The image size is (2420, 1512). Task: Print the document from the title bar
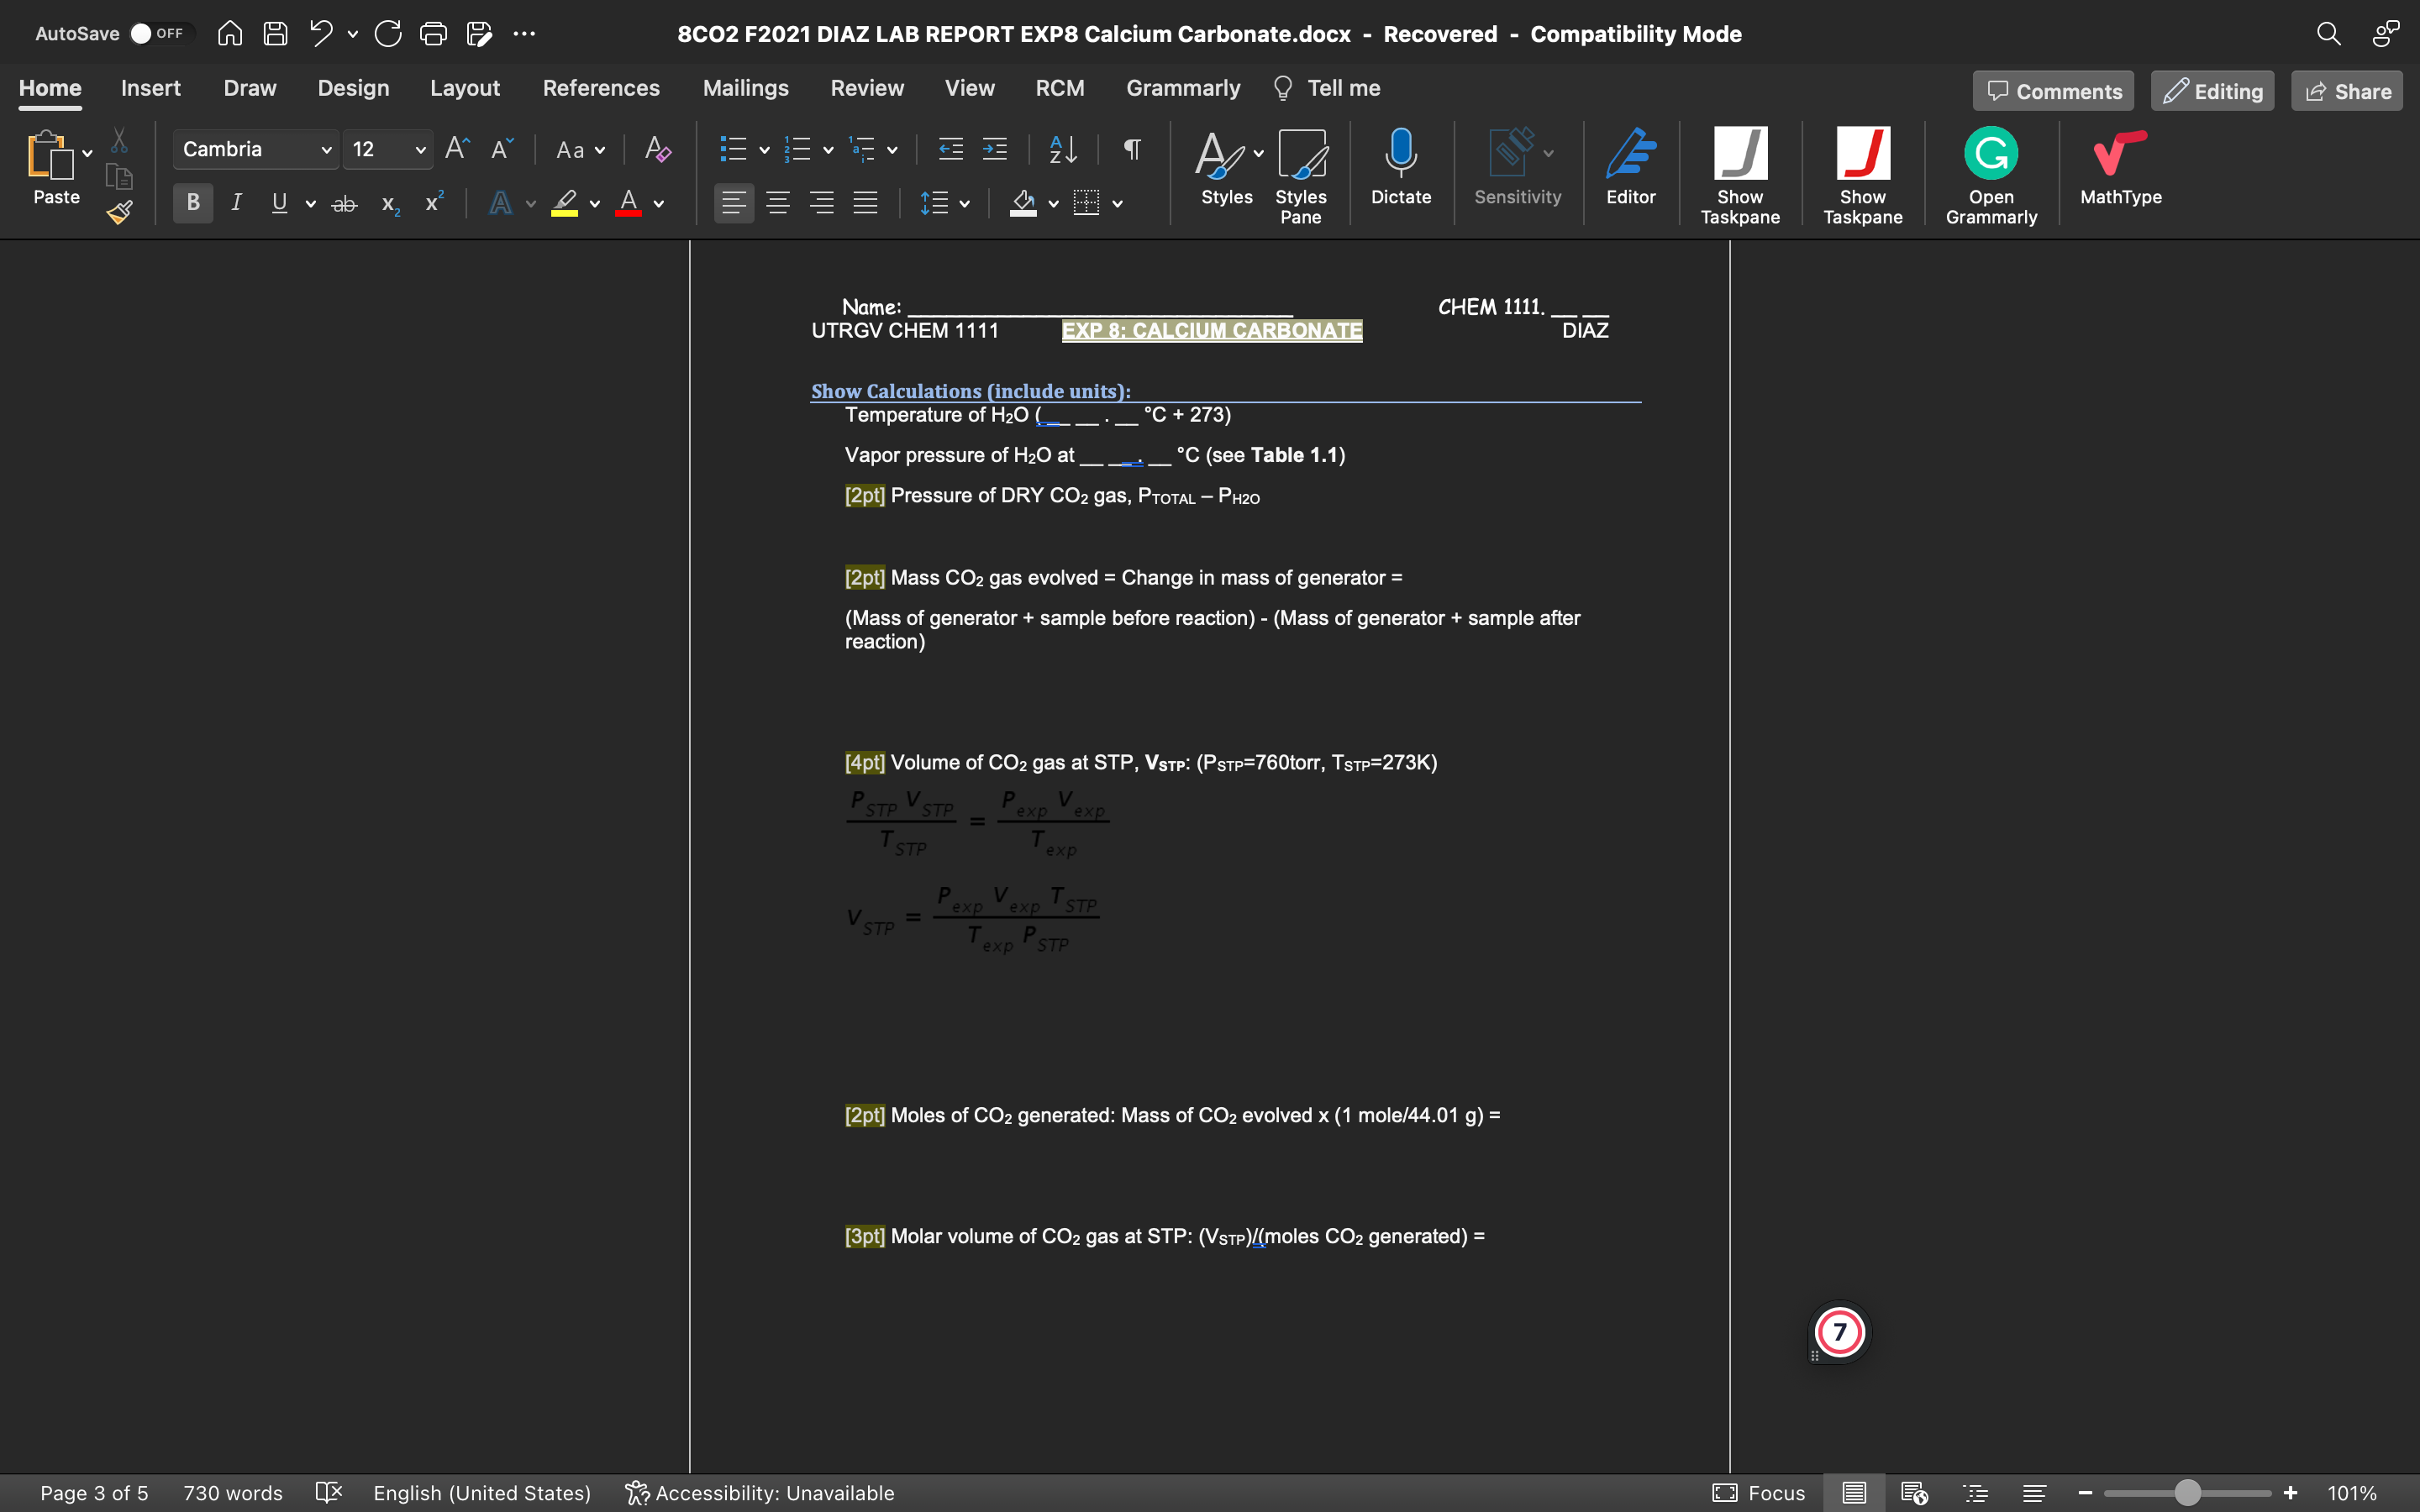click(433, 34)
